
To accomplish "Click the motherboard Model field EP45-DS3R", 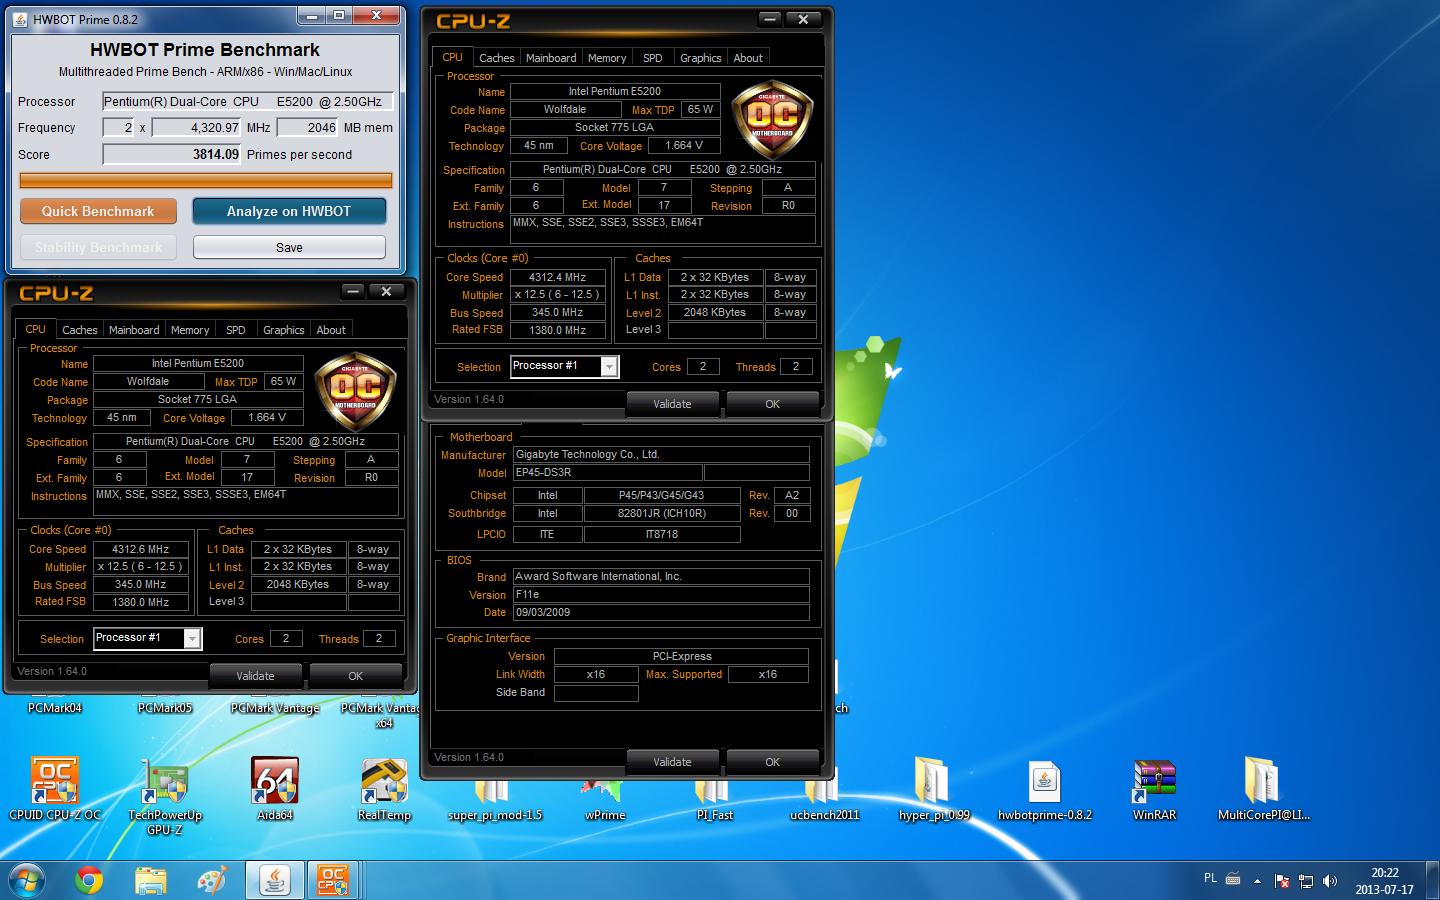I will point(607,473).
